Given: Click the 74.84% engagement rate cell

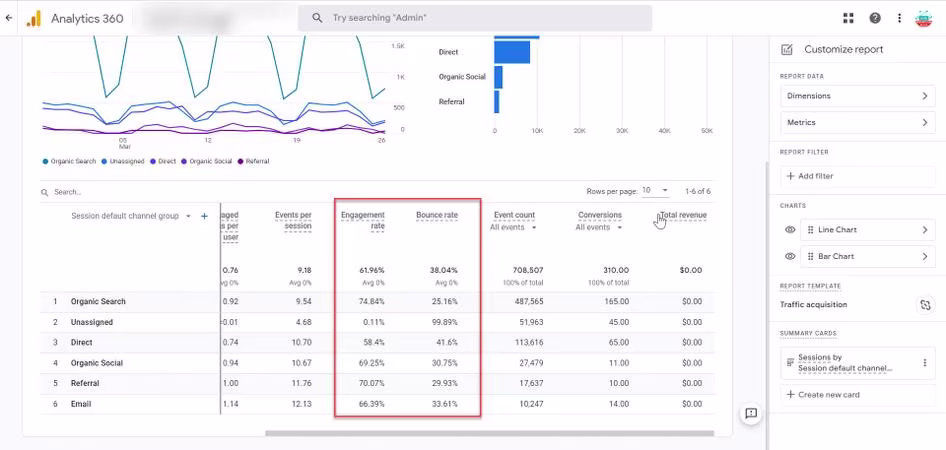Looking at the screenshot, I should pos(371,302).
